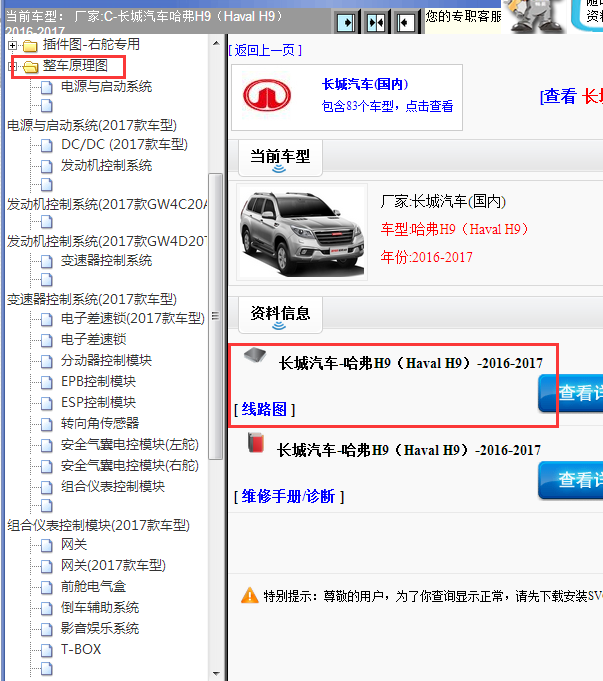Click the red book icon of 维修手册 entry
The width and height of the screenshot is (603, 681).
click(x=256, y=442)
